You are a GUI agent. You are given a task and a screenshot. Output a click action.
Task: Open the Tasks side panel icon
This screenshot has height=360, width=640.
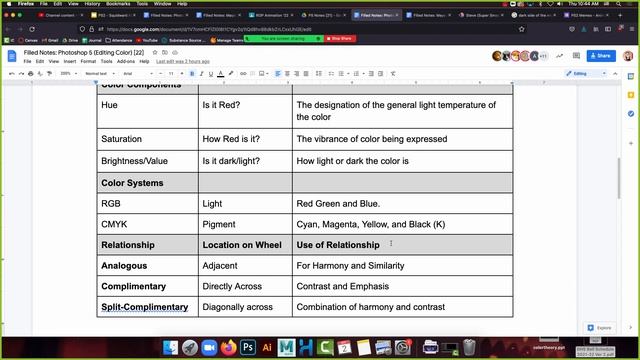[631, 113]
